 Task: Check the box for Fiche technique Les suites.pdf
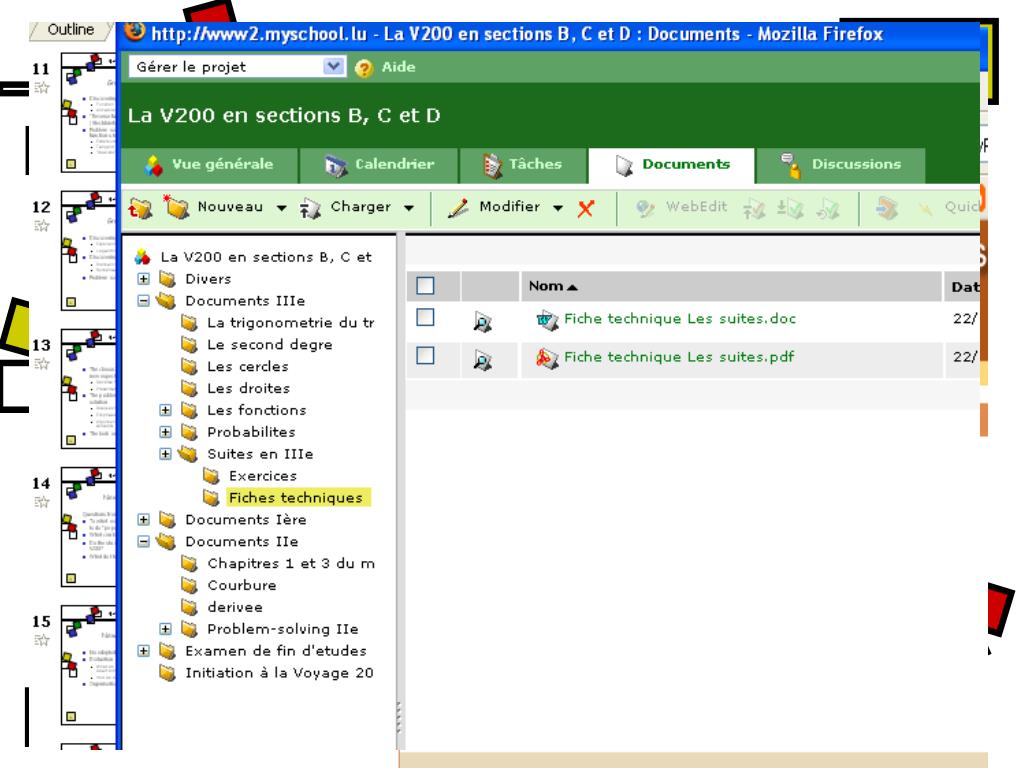(425, 356)
